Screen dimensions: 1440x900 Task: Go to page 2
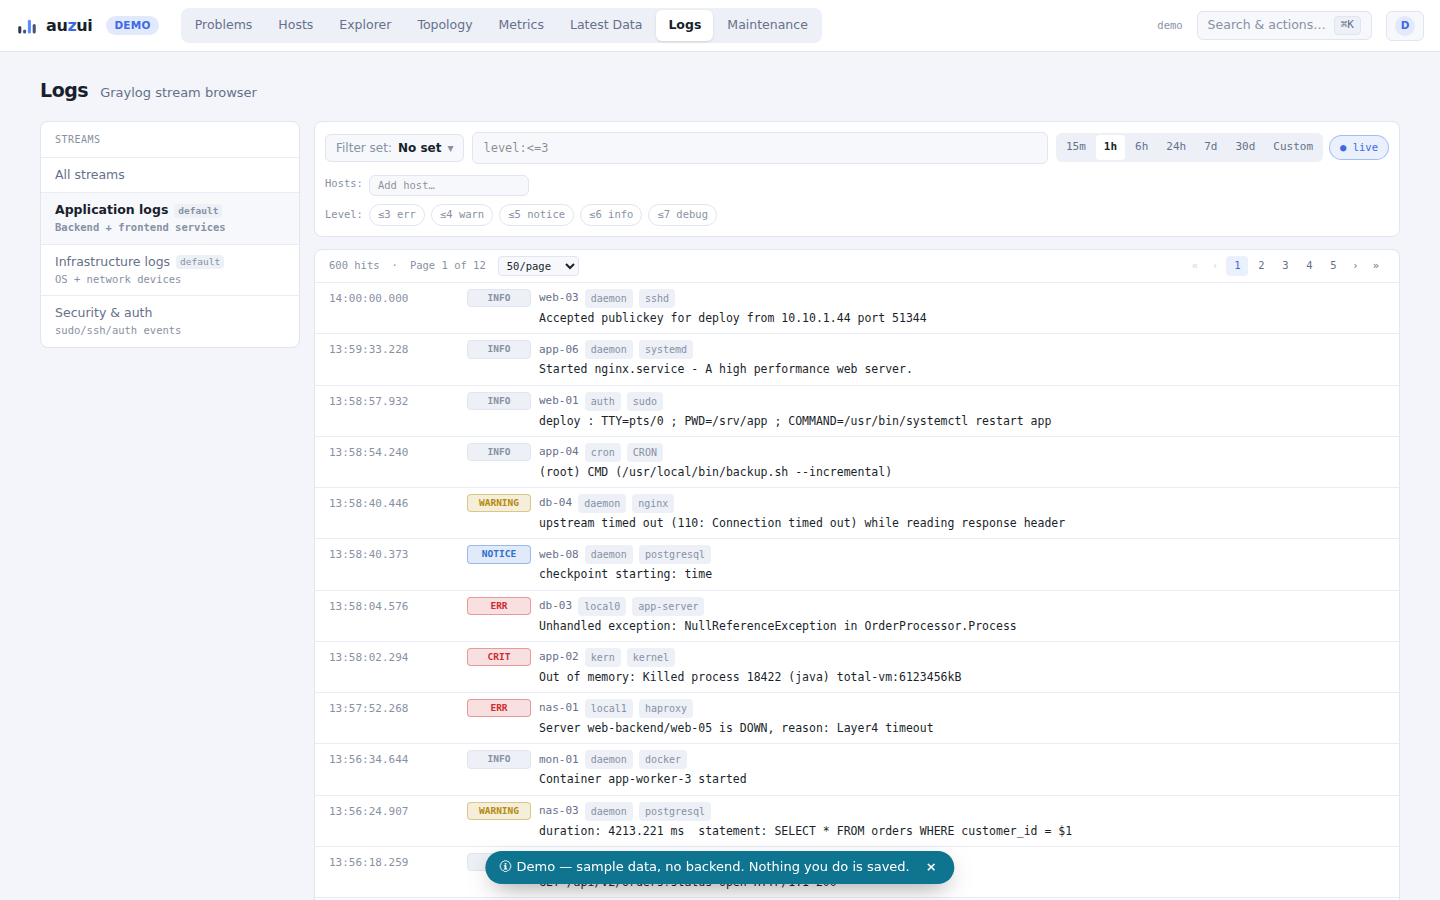point(1261,266)
